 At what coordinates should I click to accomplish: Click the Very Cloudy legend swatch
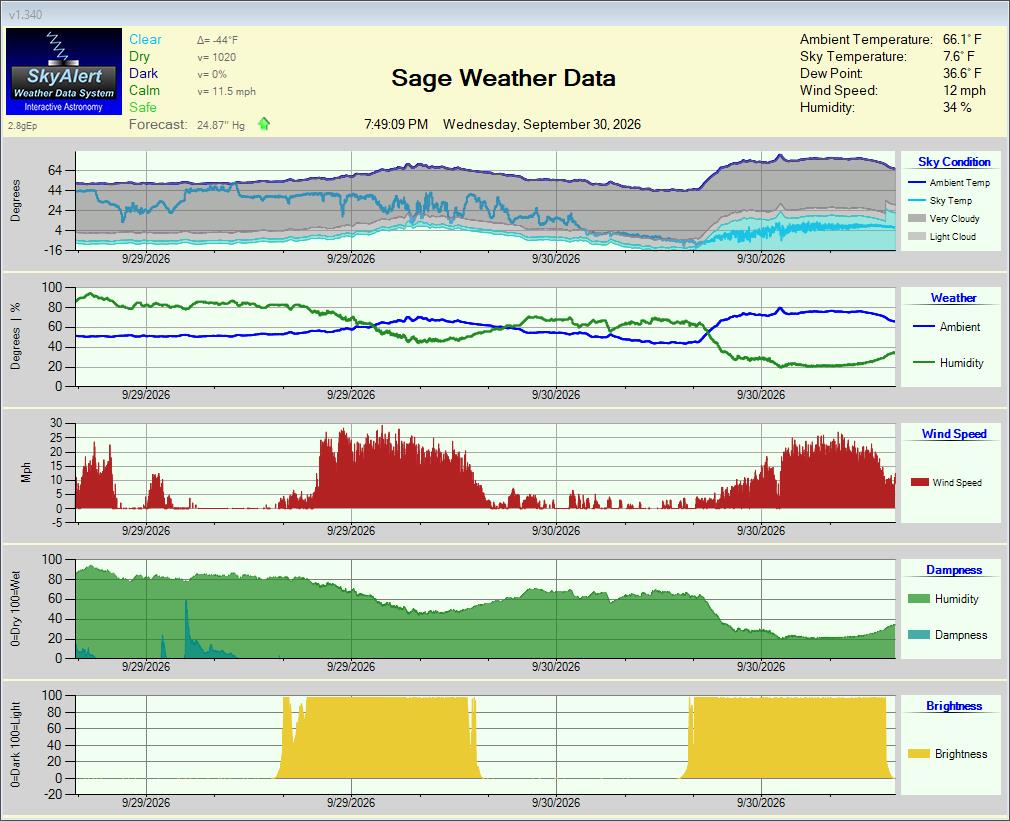916,218
